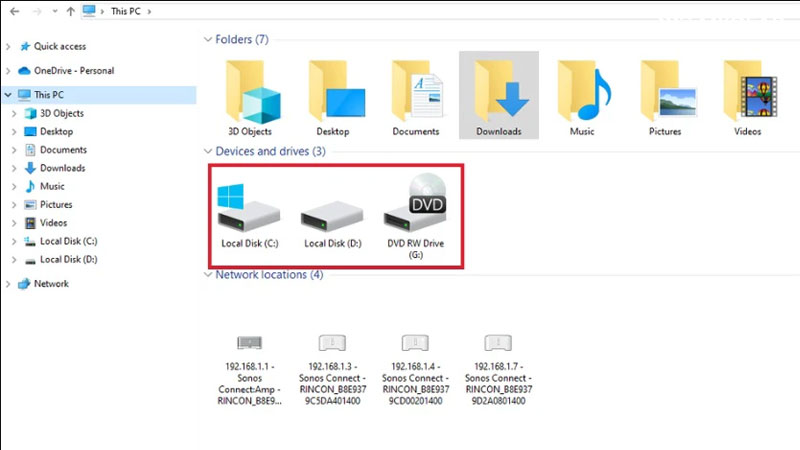Expand Music tree node in sidebar
The image size is (800, 450).
click(14, 186)
